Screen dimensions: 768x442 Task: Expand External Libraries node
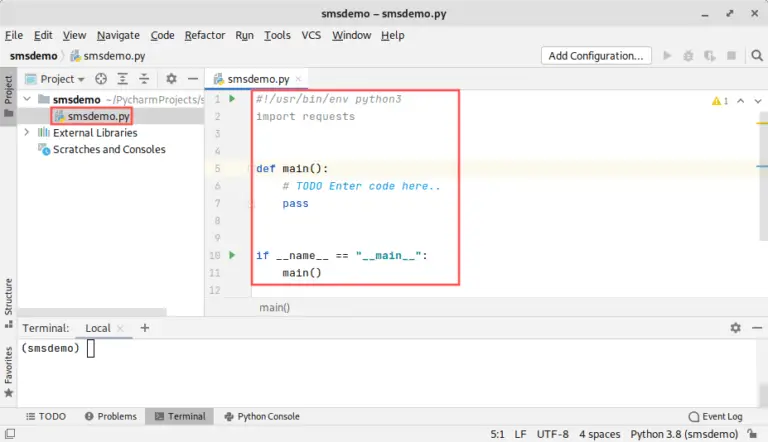pyautogui.click(x=26, y=132)
